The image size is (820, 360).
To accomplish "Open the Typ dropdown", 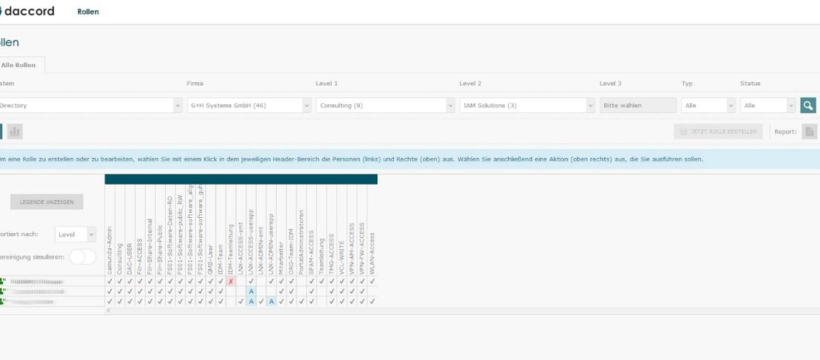I will pyautogui.click(x=708, y=105).
